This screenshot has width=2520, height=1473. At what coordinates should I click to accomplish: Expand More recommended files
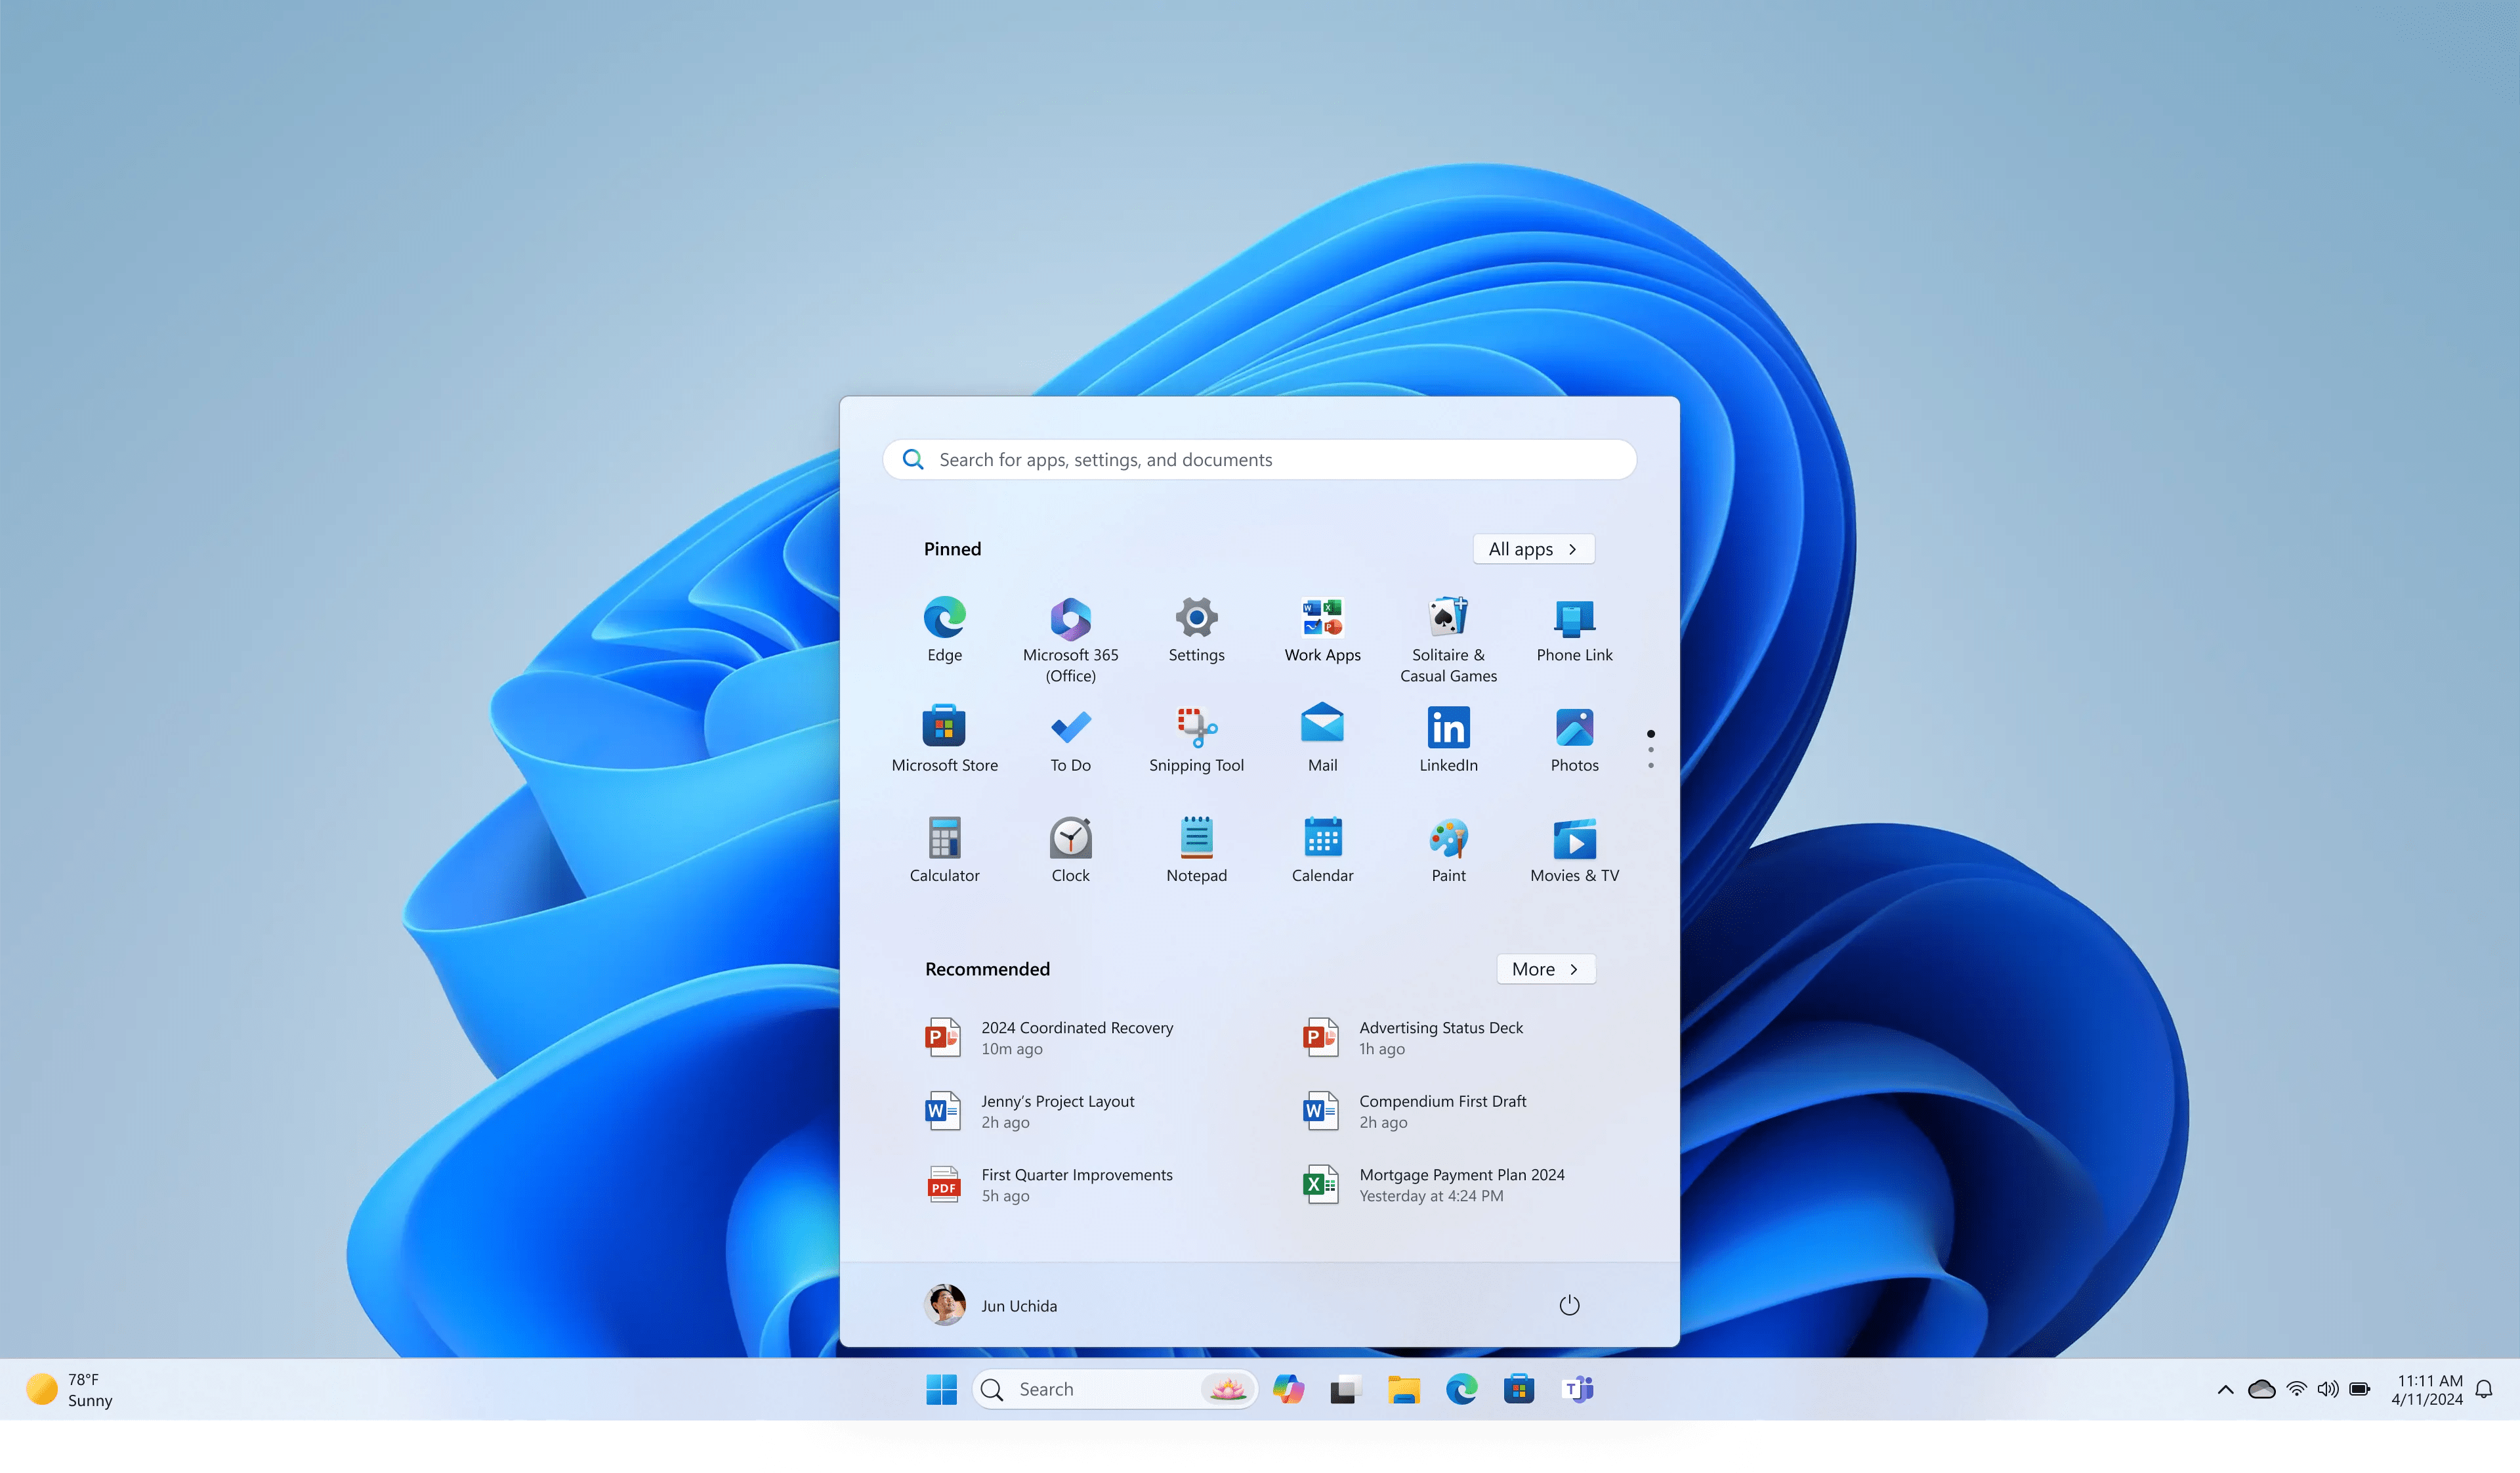coord(1545,969)
